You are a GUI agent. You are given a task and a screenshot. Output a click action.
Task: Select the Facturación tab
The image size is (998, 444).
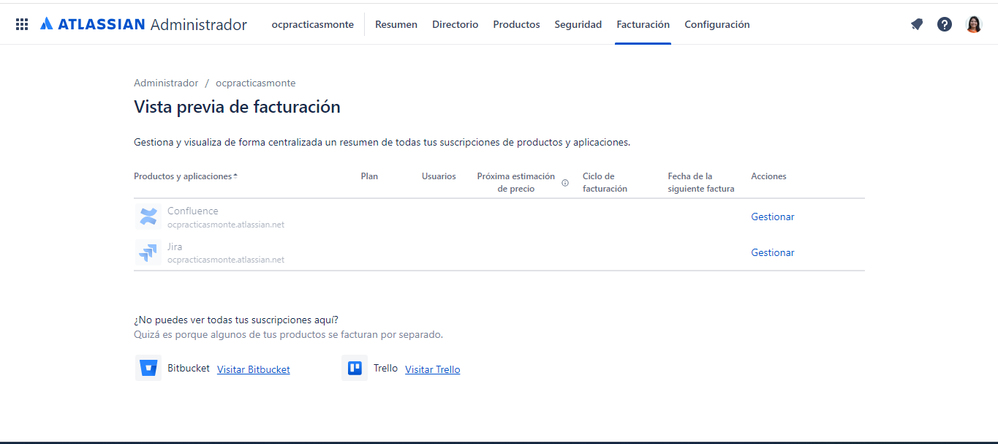(643, 25)
